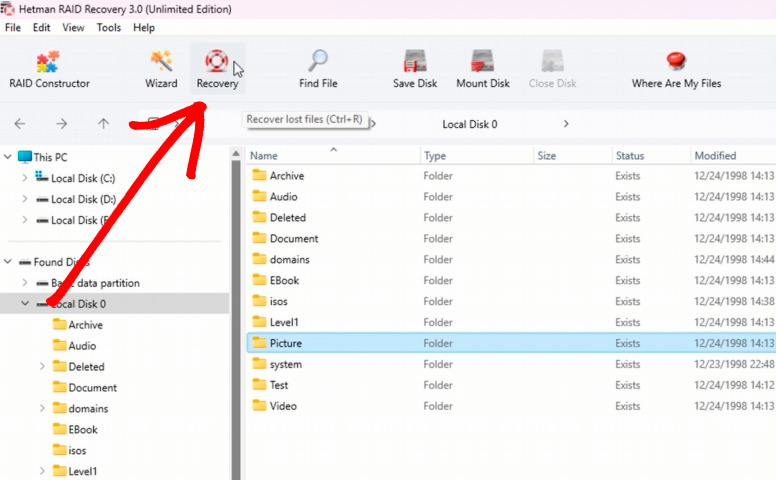This screenshot has height=480, width=776.
Task: Select the isos folder in tree
Action: tap(77, 450)
